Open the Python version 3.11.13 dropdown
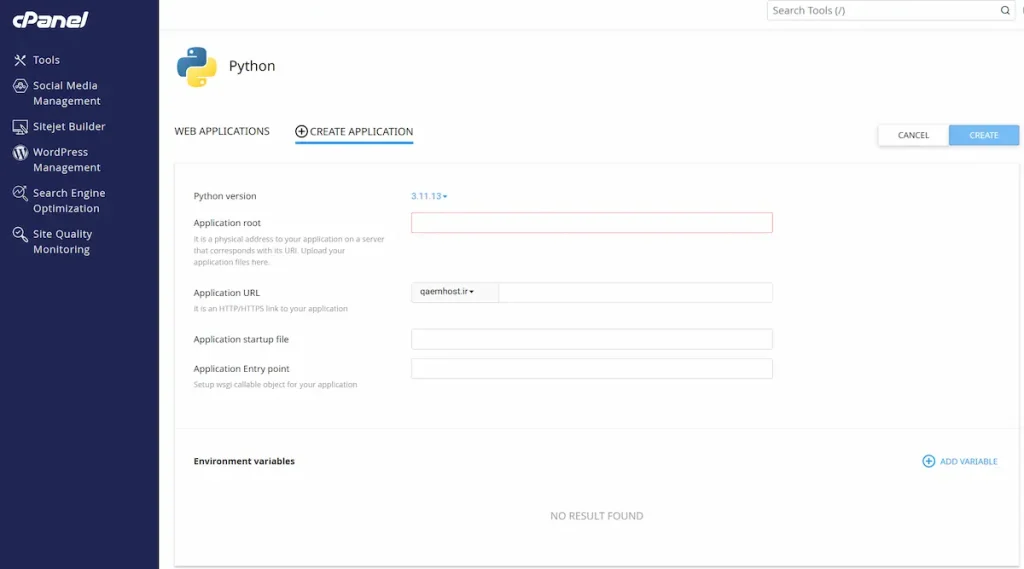Image resolution: width=1024 pixels, height=569 pixels. tap(429, 196)
